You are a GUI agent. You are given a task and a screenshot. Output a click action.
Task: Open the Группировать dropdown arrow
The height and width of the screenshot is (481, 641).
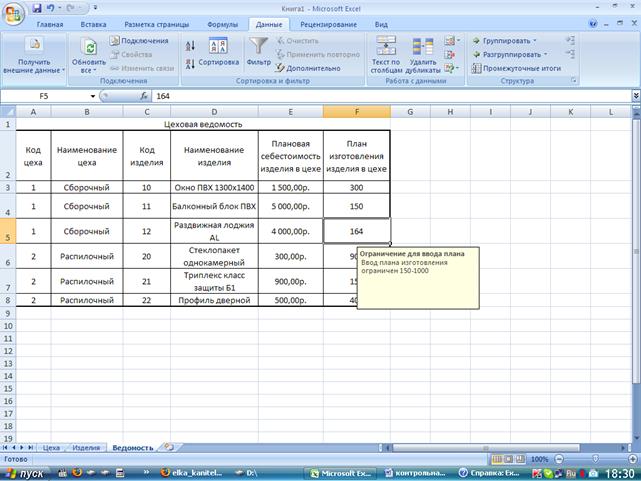534,41
